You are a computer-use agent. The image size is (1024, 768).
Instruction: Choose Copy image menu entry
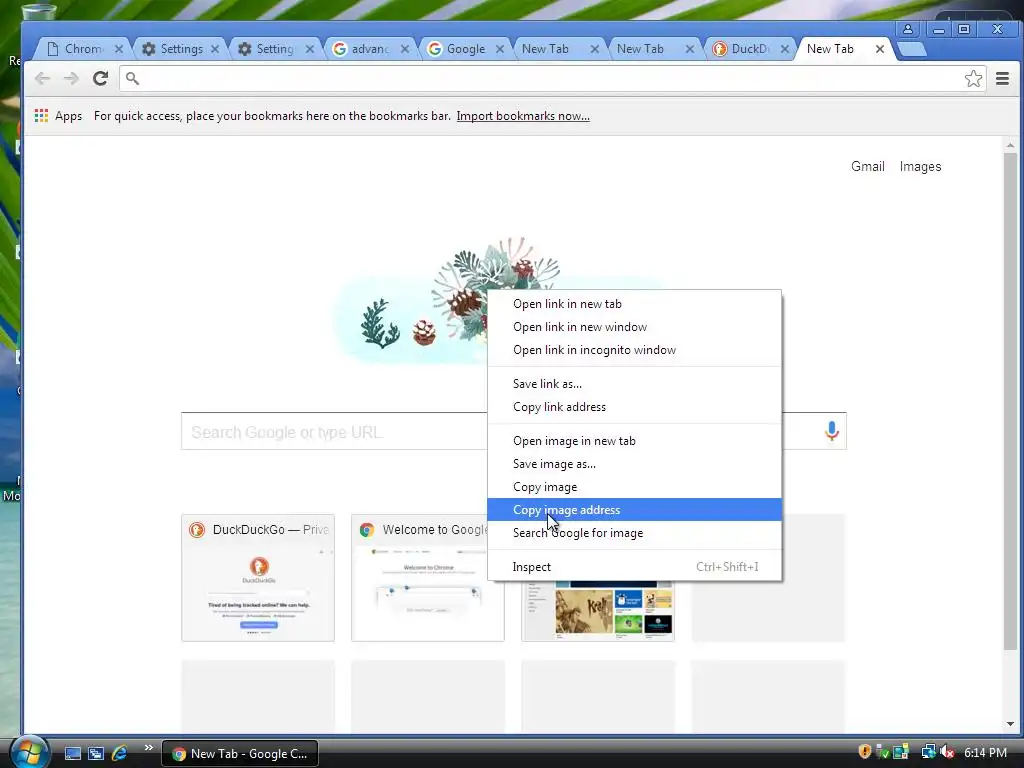coord(634,487)
